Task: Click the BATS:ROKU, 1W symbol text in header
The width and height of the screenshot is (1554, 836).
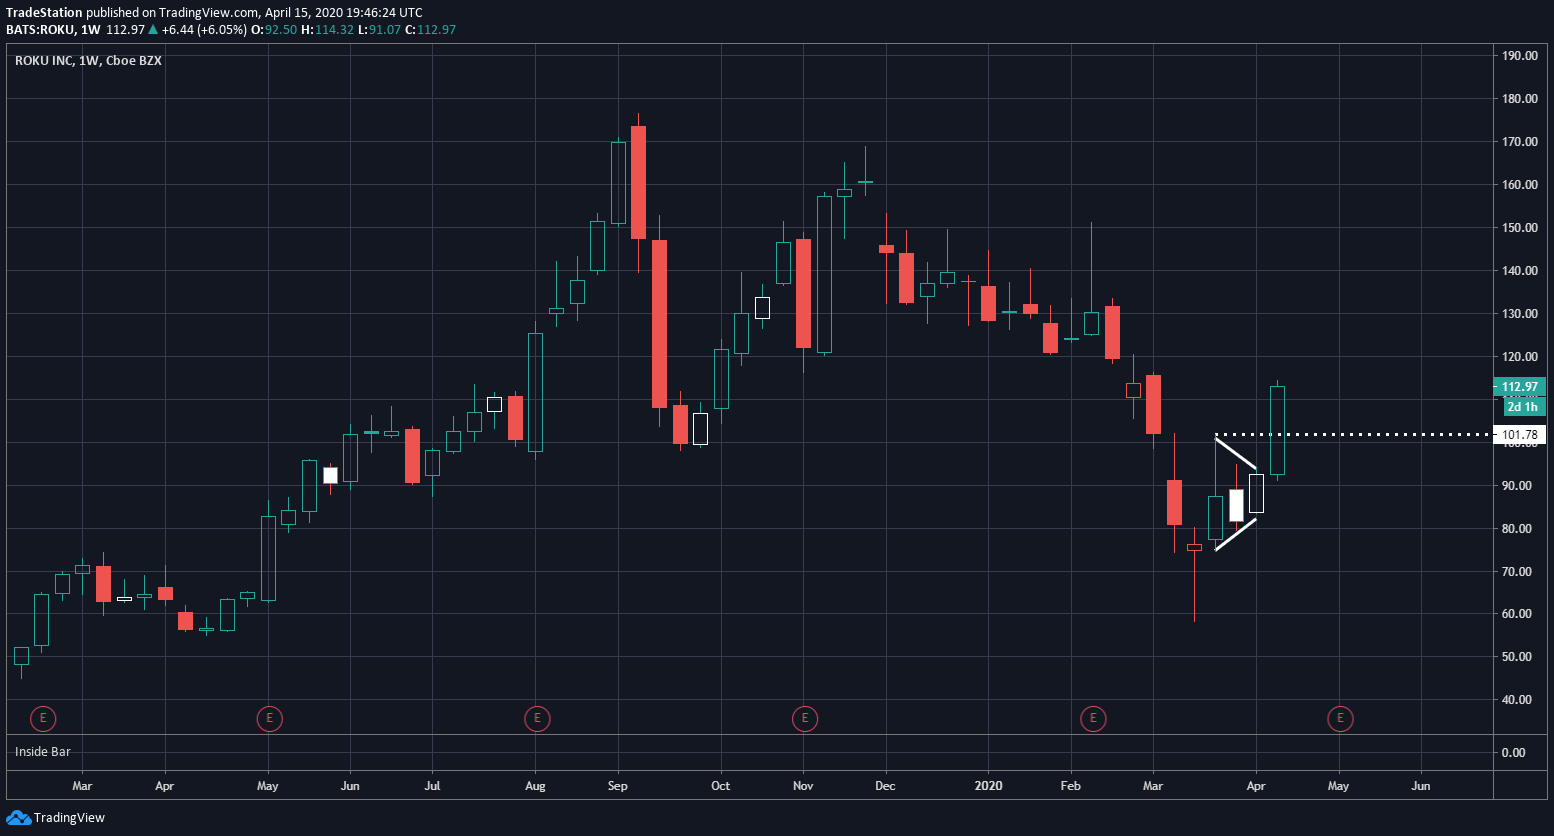Action: tap(53, 30)
